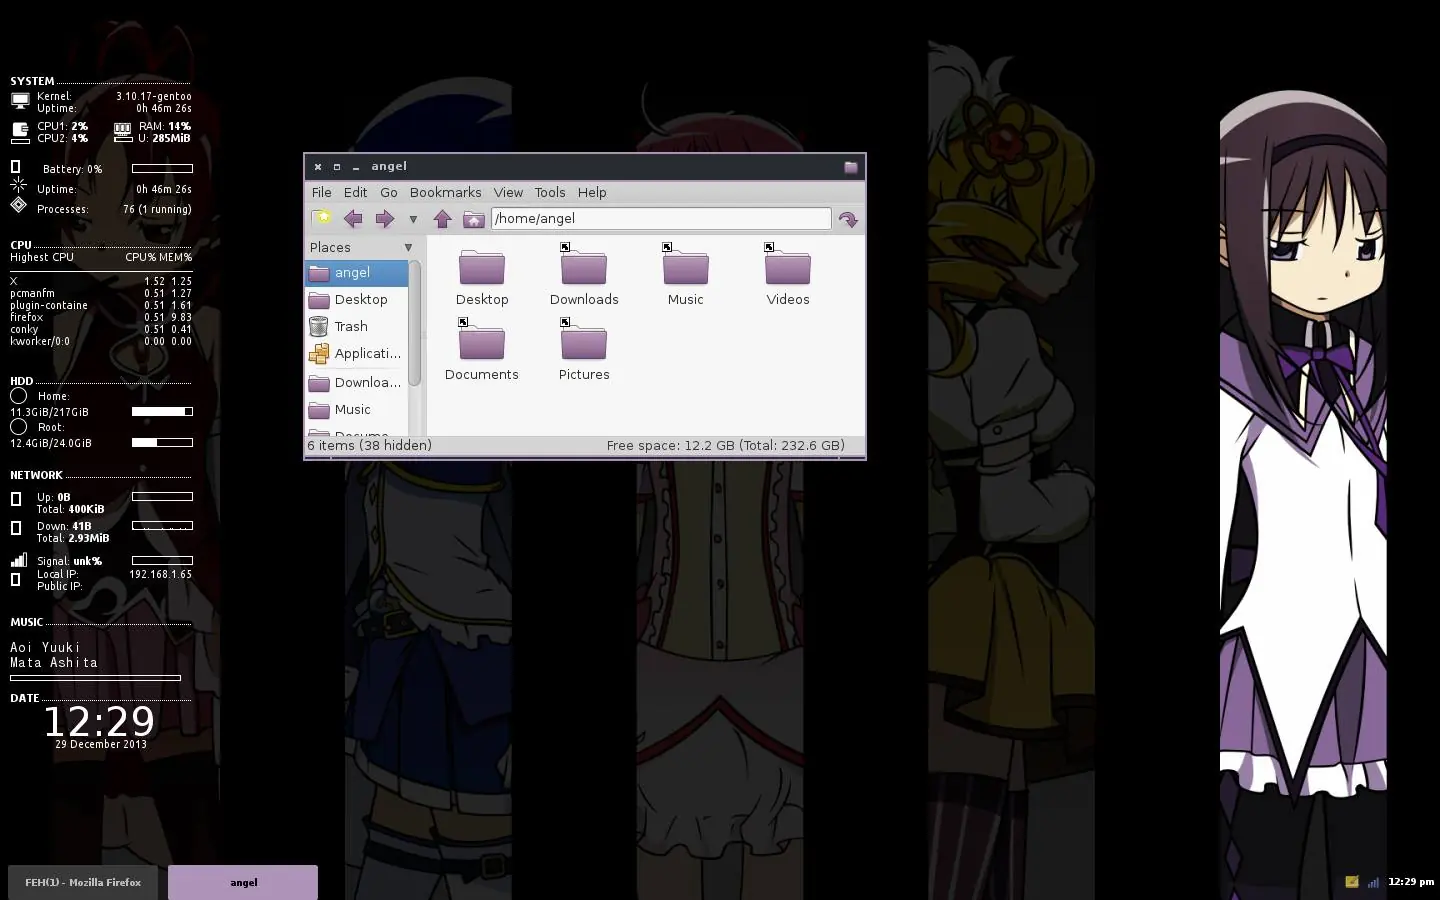Screen dimensions: 1440x900
Task: Click the jump-to-path arrow beside the address bar
Action: [848, 219]
